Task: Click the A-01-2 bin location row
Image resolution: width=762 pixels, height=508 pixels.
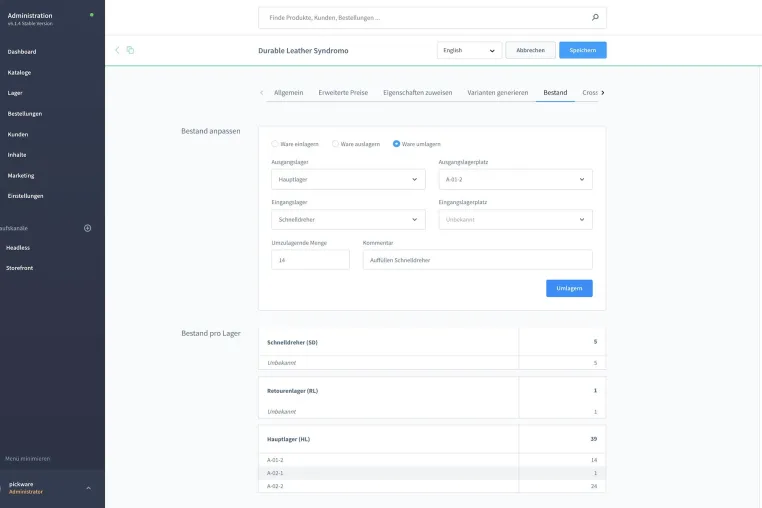Action: click(432, 460)
